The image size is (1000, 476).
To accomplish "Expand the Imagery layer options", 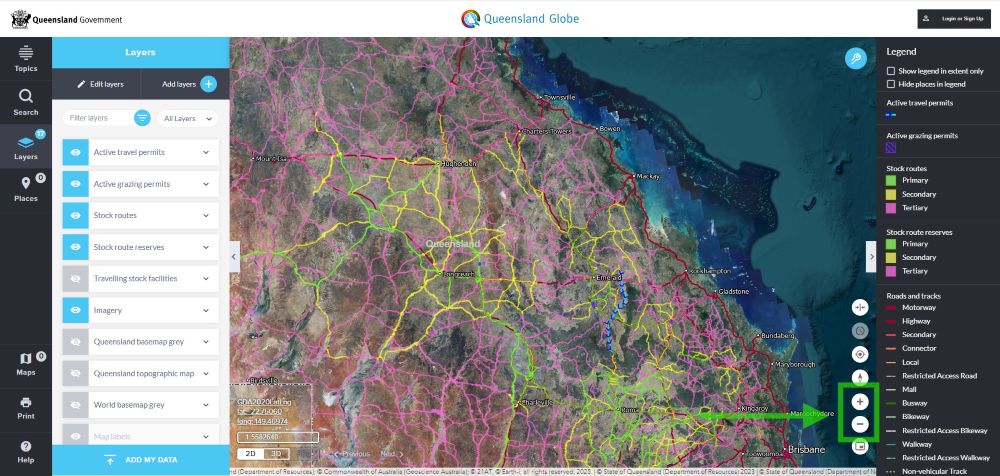I will [x=206, y=310].
